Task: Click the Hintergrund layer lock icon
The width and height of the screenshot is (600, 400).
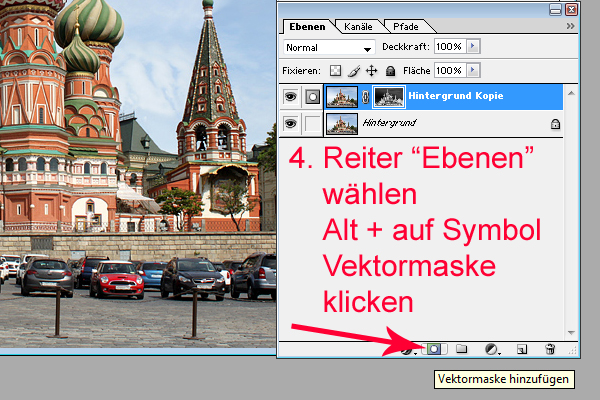Action: (x=555, y=124)
